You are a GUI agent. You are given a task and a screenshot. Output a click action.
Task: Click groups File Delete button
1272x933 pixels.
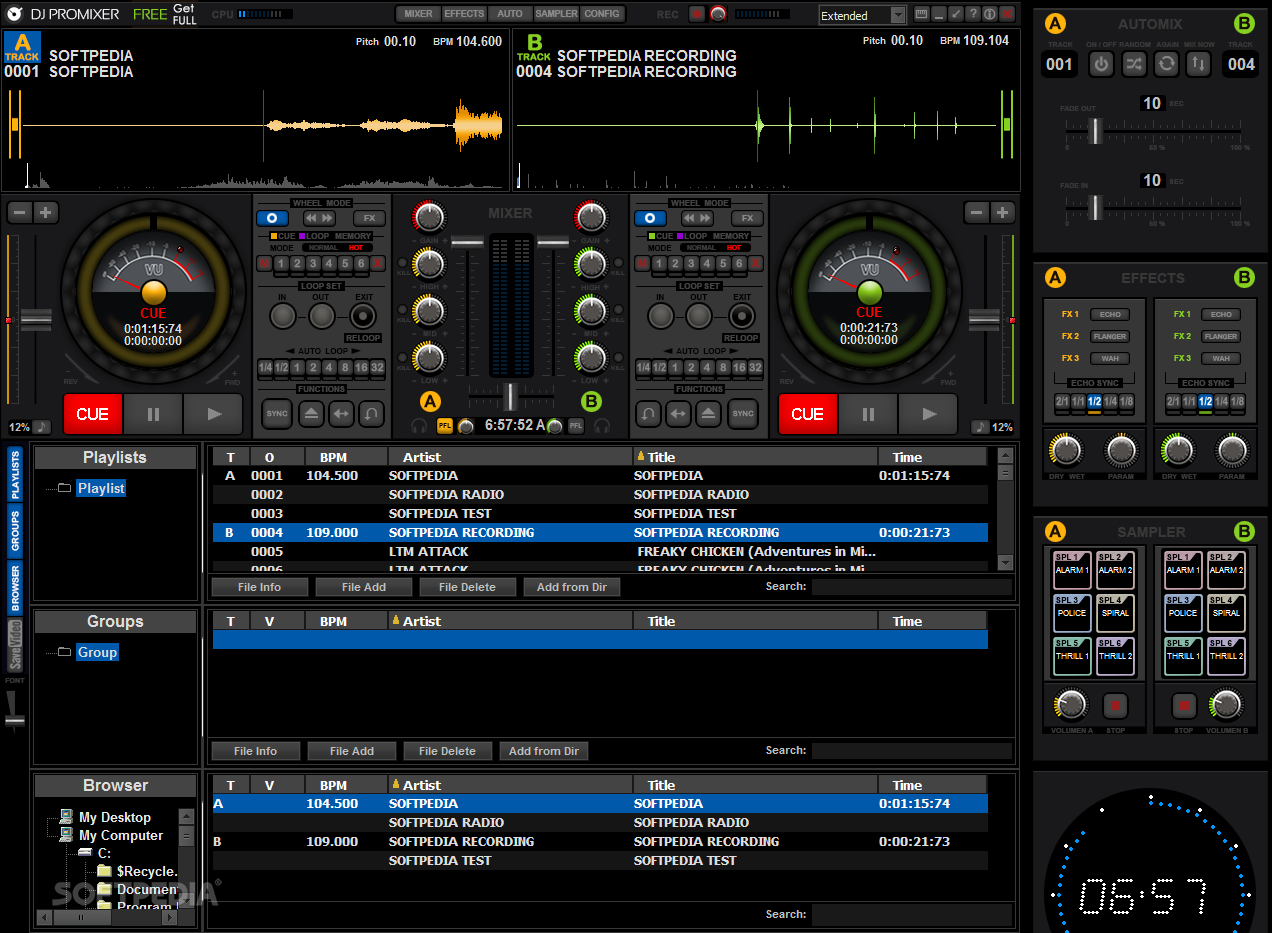click(x=448, y=751)
